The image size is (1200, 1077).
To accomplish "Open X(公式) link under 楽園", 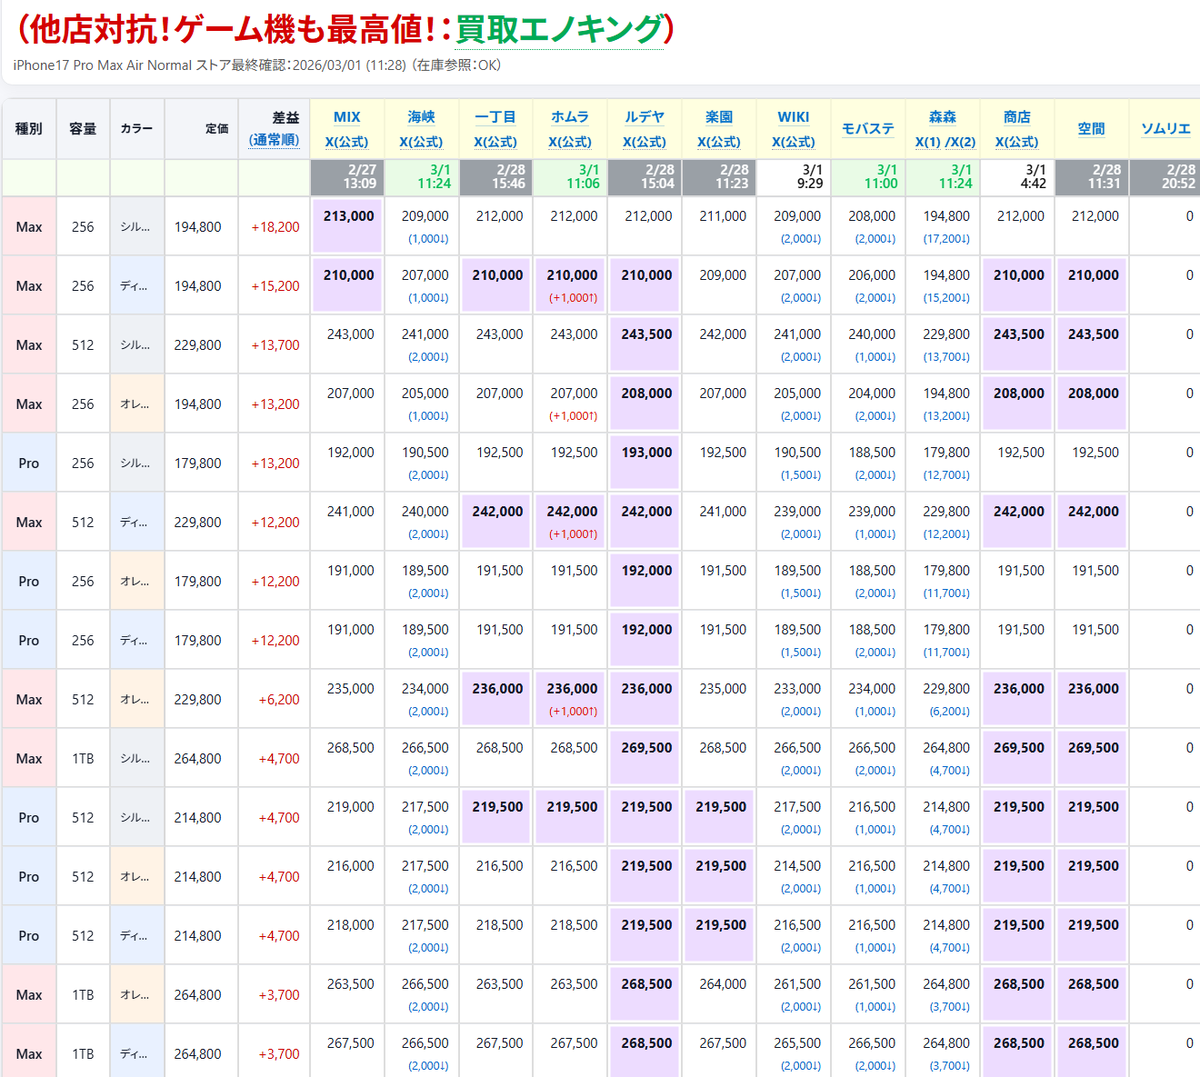I will tap(719, 142).
